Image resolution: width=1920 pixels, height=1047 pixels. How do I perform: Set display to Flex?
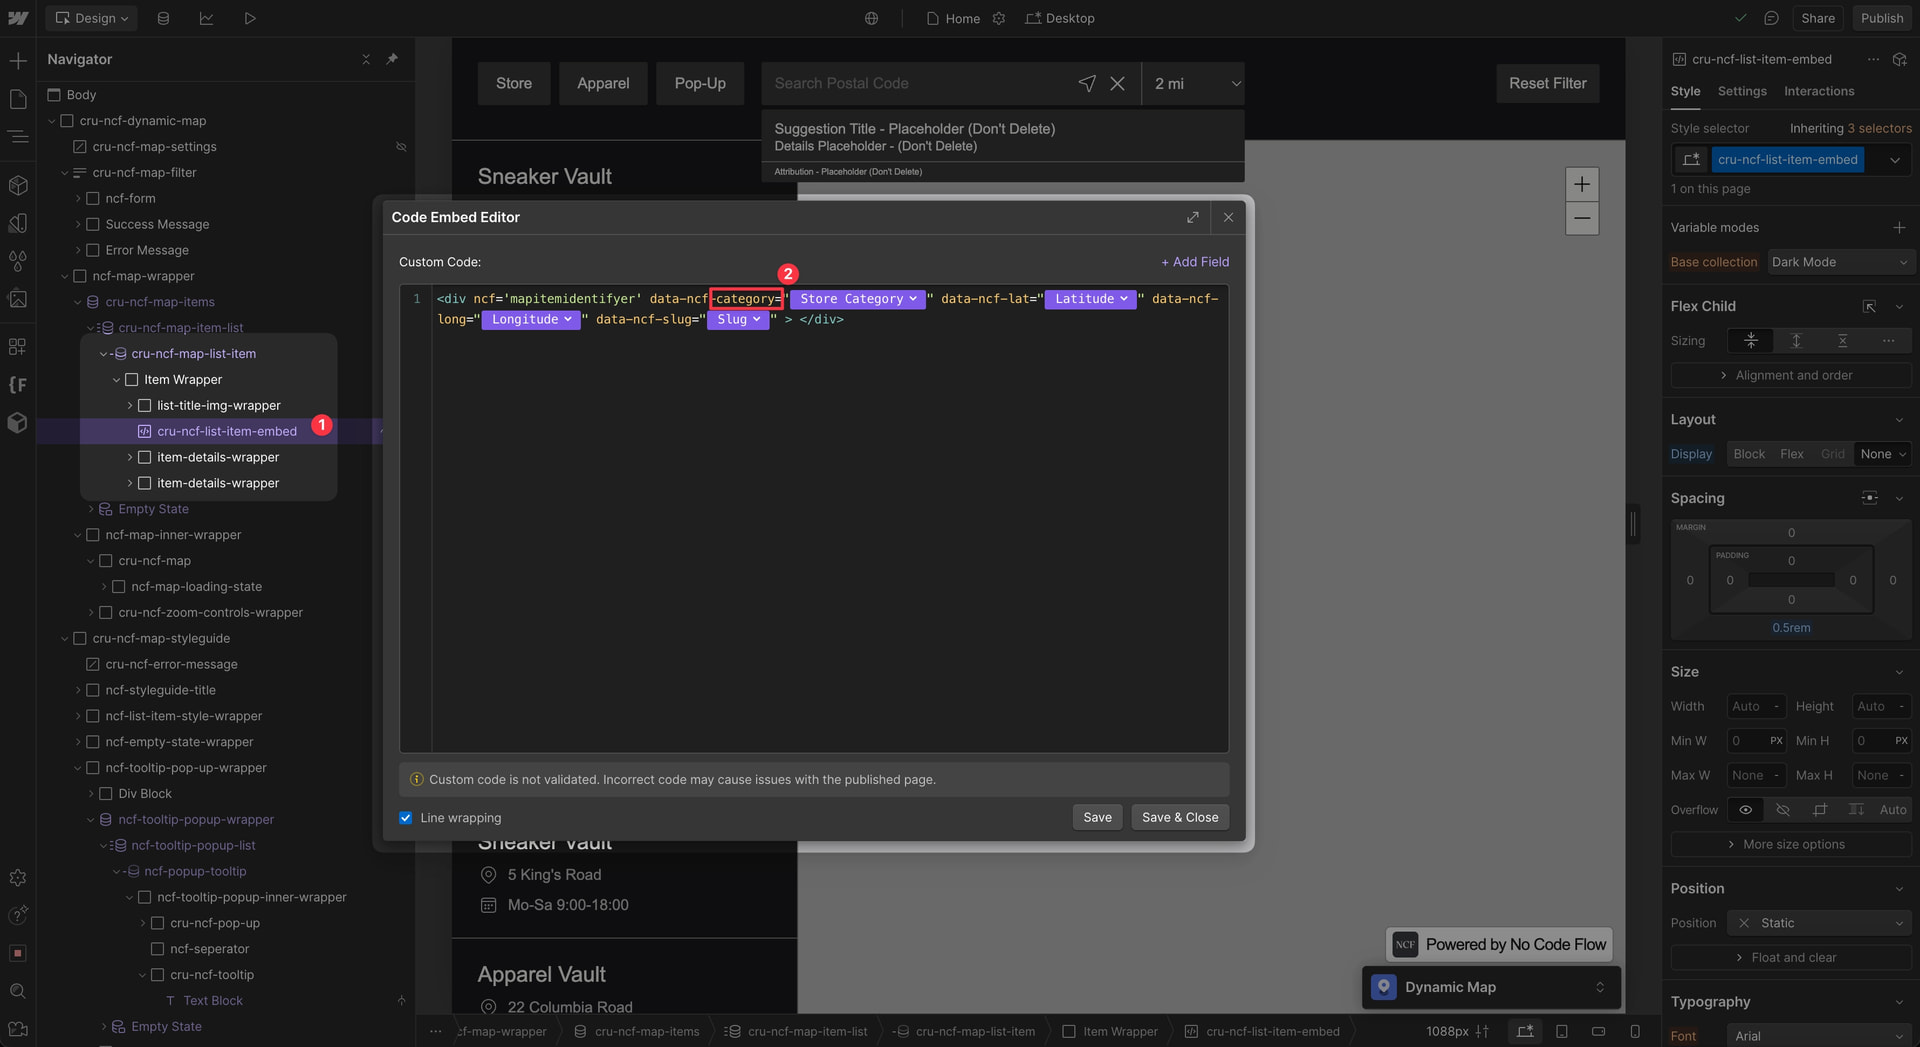point(1792,454)
